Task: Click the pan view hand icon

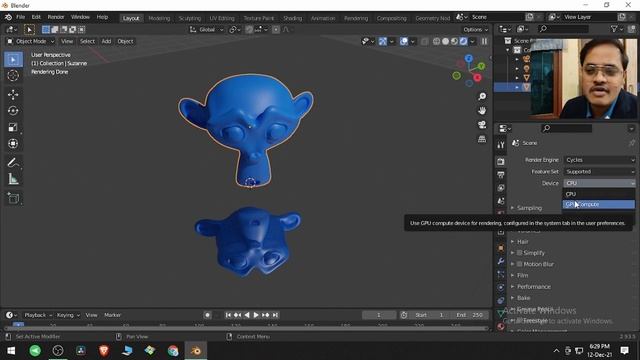Action: click(x=482, y=111)
